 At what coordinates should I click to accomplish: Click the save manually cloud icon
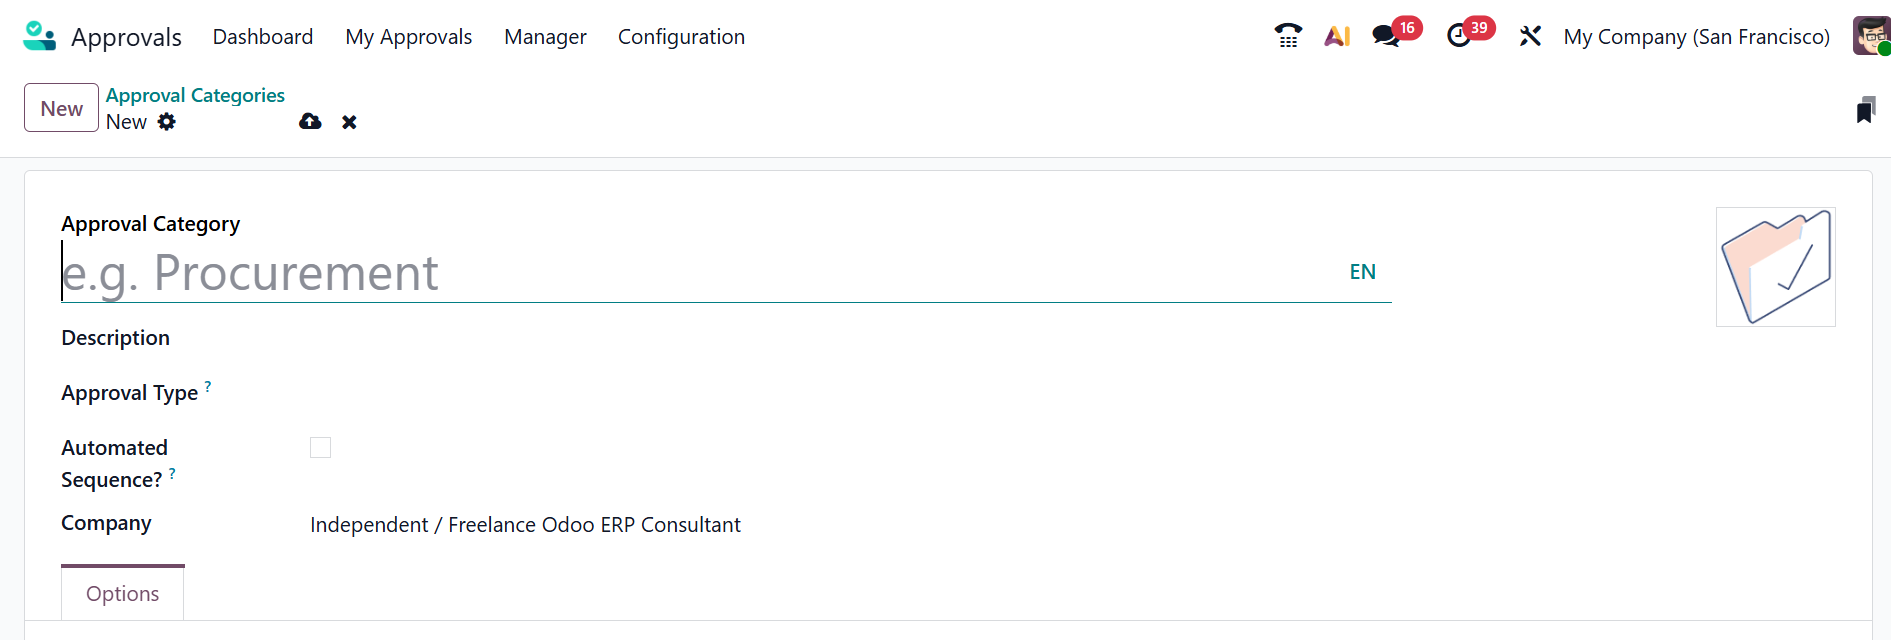coord(310,122)
